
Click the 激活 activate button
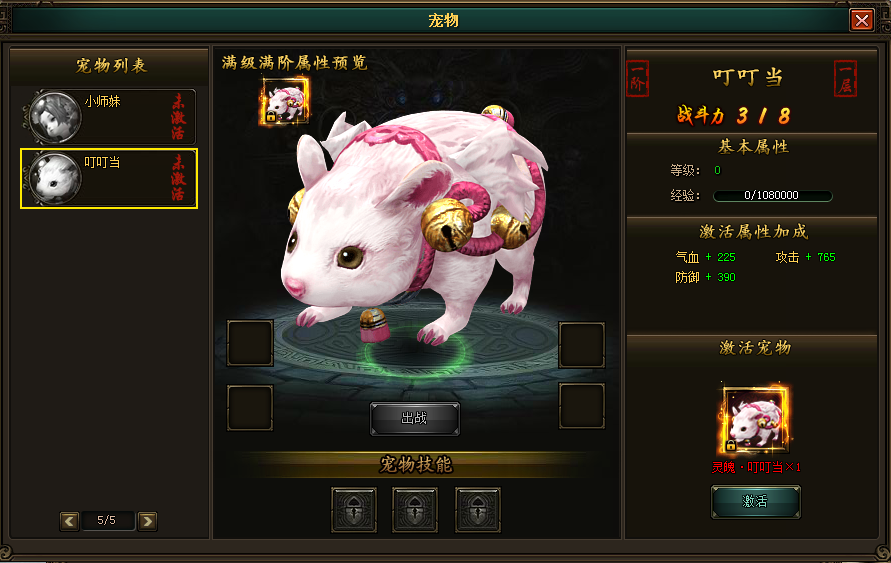pos(755,502)
